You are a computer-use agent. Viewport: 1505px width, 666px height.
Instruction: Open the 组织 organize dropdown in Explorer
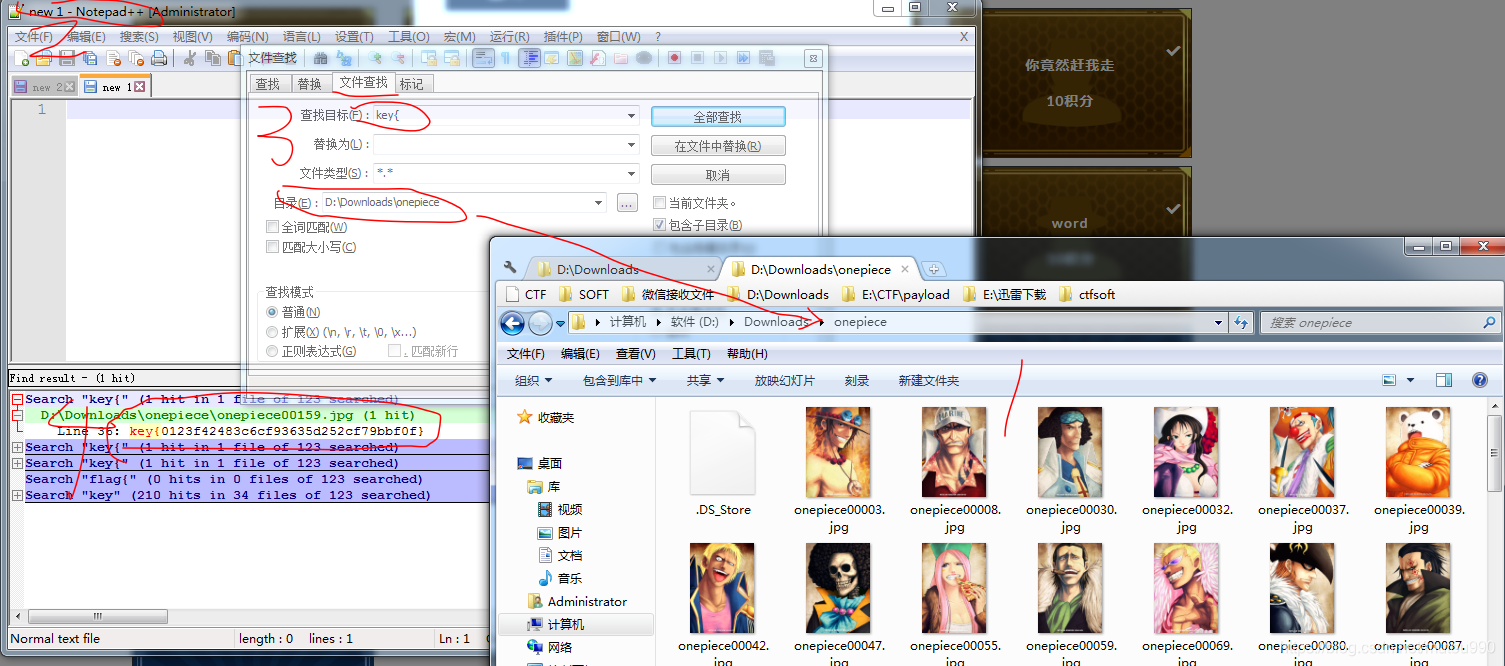pos(533,380)
